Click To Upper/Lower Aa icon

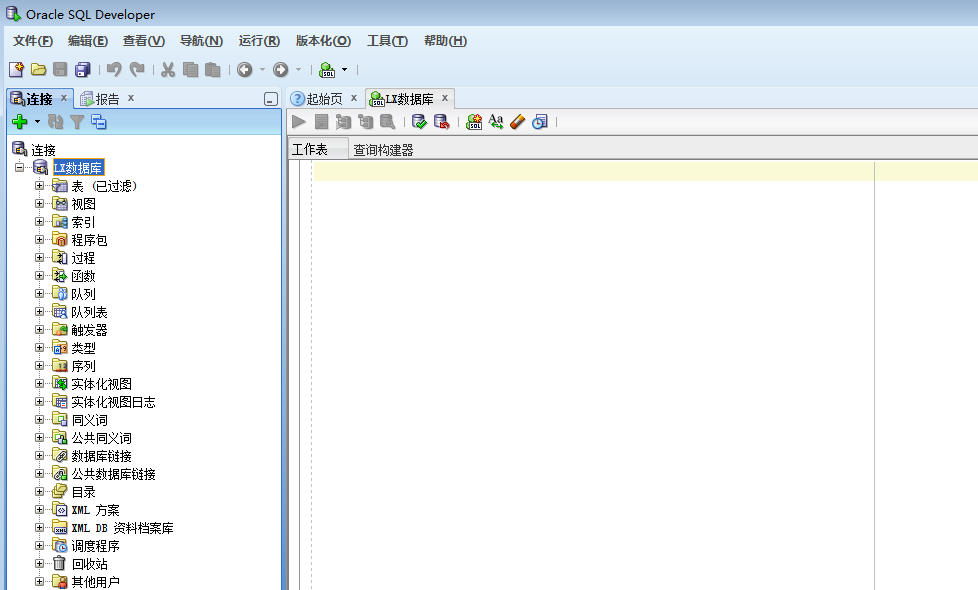point(496,122)
